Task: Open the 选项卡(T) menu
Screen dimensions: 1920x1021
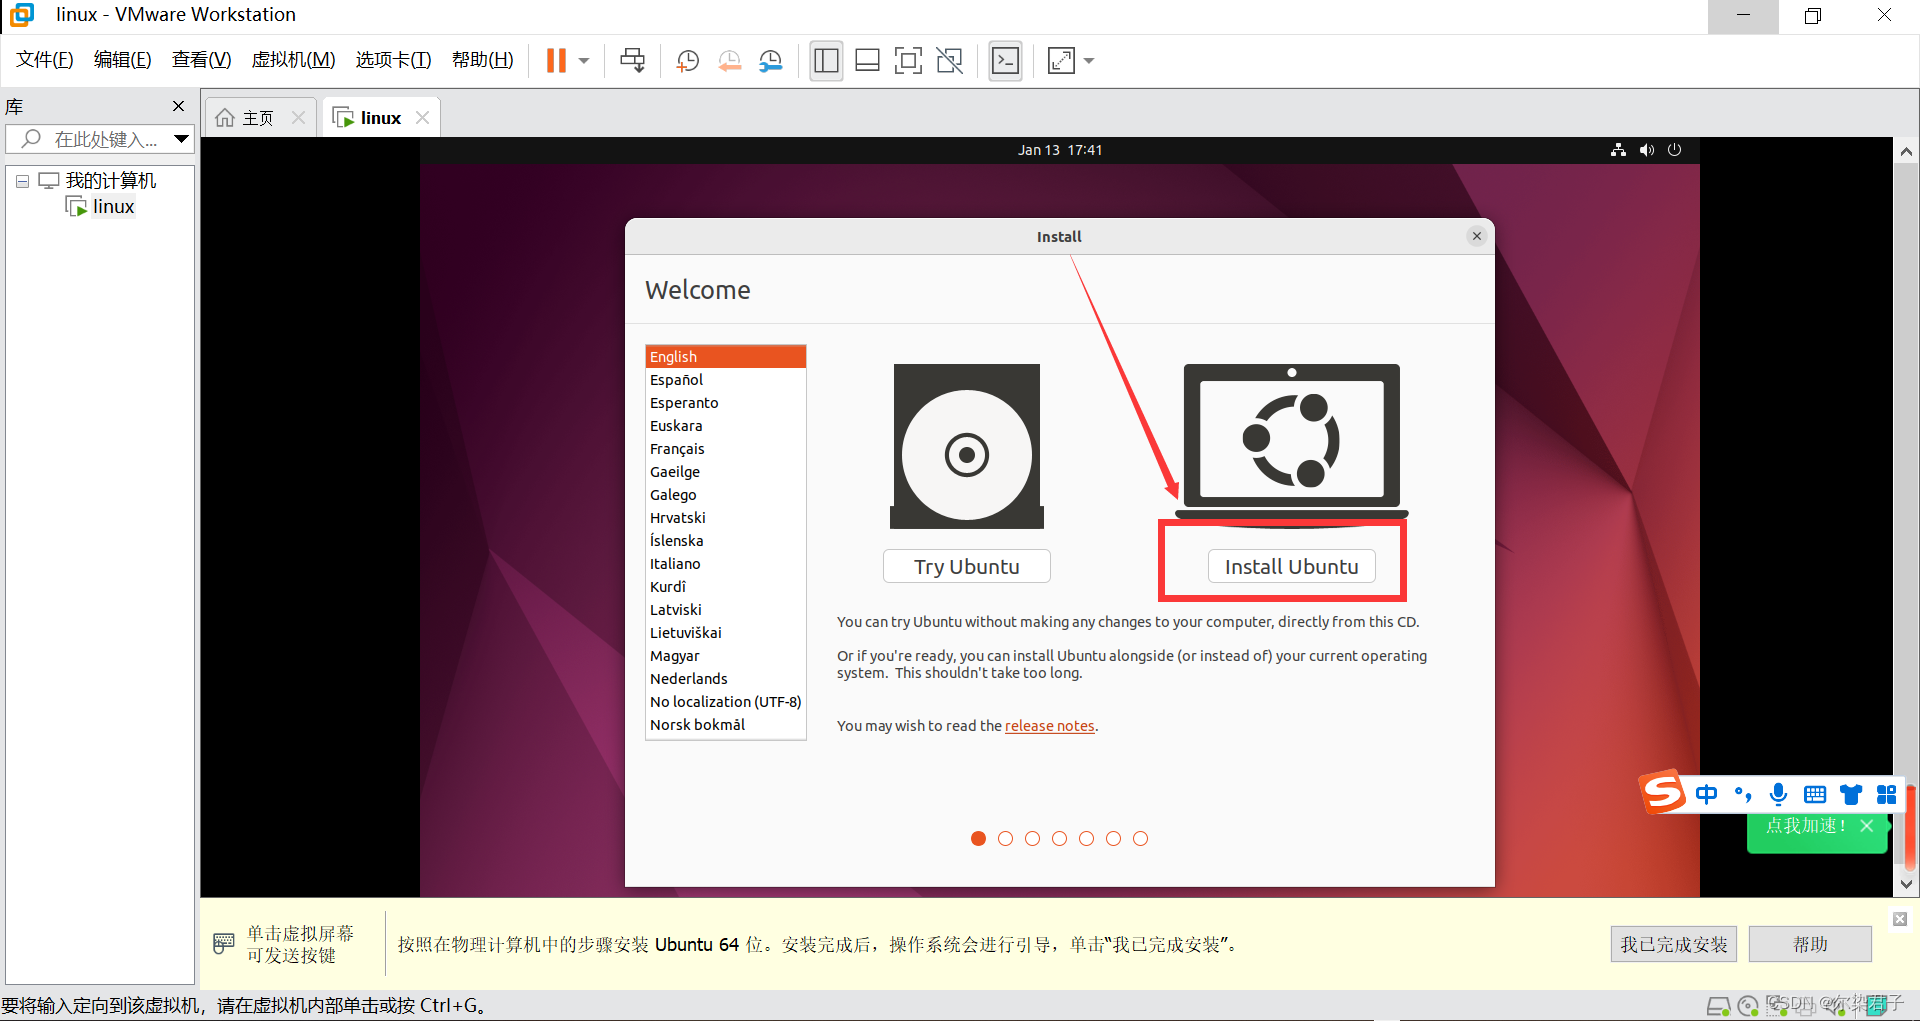Action: 393,60
